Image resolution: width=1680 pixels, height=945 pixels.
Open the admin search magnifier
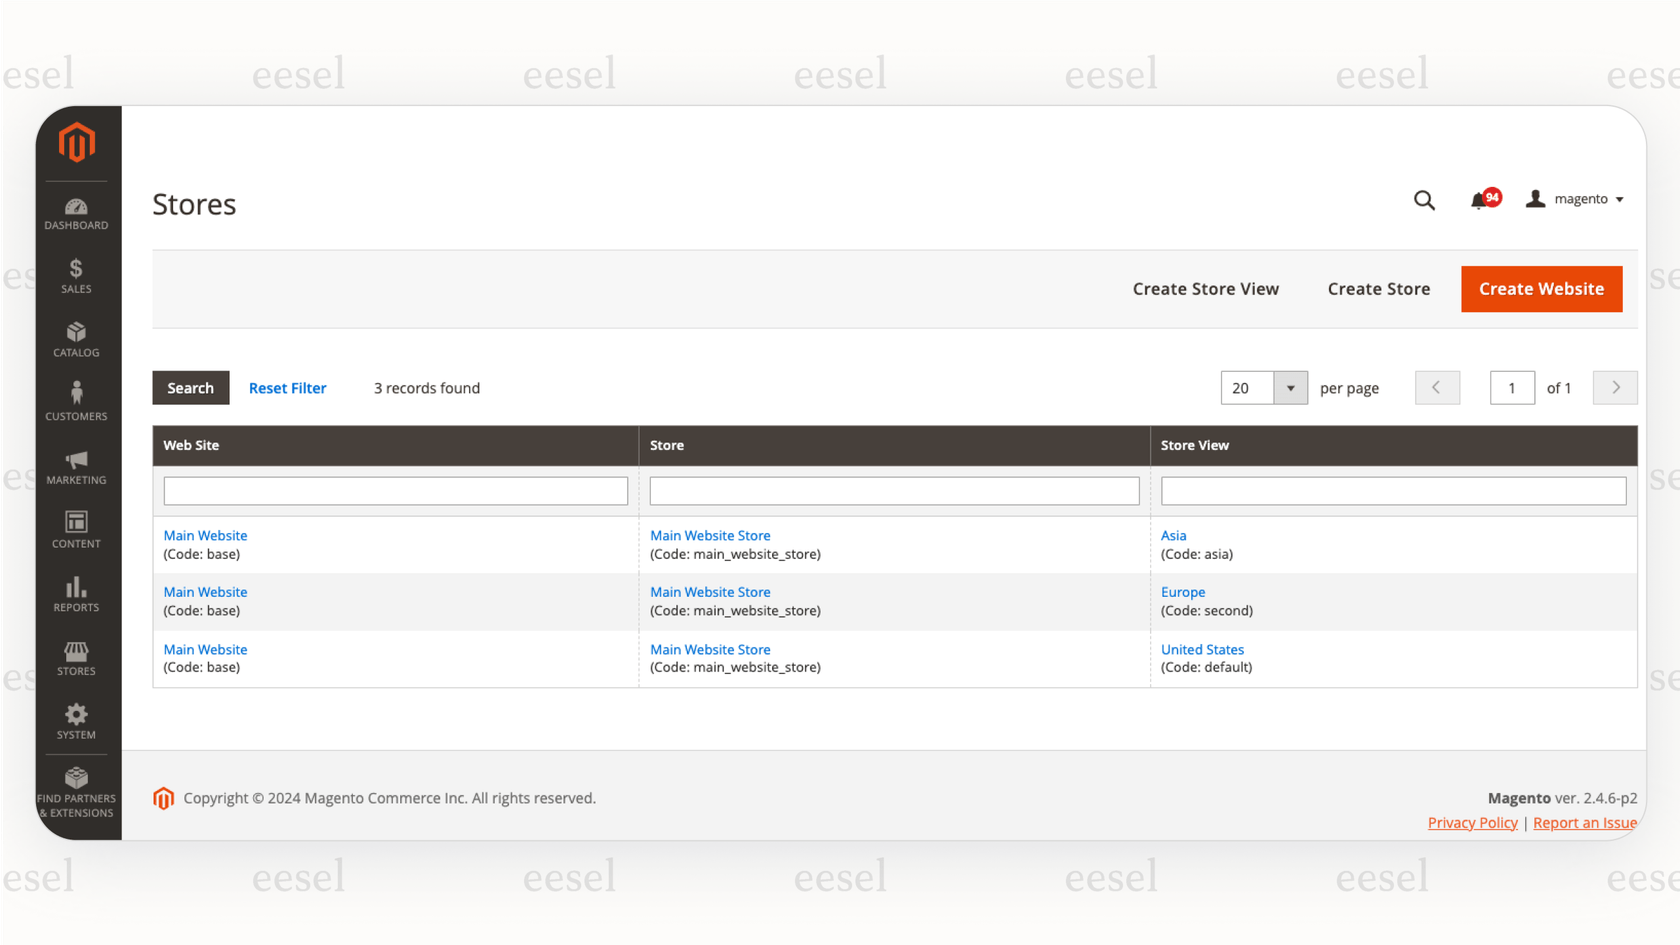pos(1424,199)
